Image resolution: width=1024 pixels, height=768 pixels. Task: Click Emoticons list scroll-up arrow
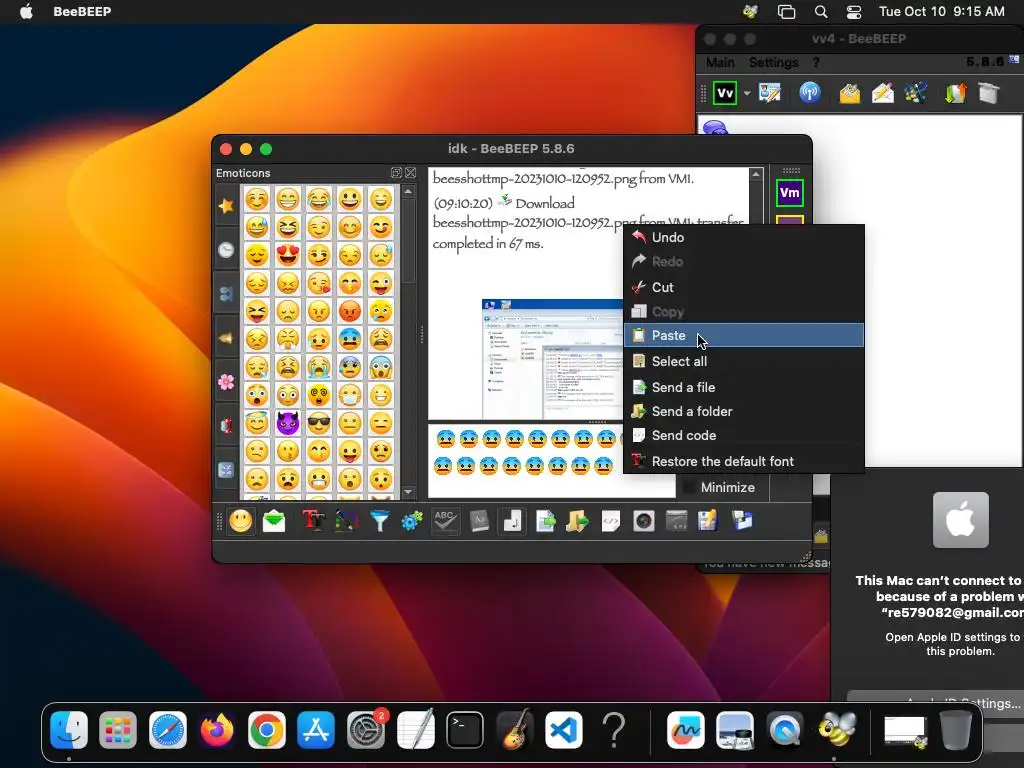point(408,192)
